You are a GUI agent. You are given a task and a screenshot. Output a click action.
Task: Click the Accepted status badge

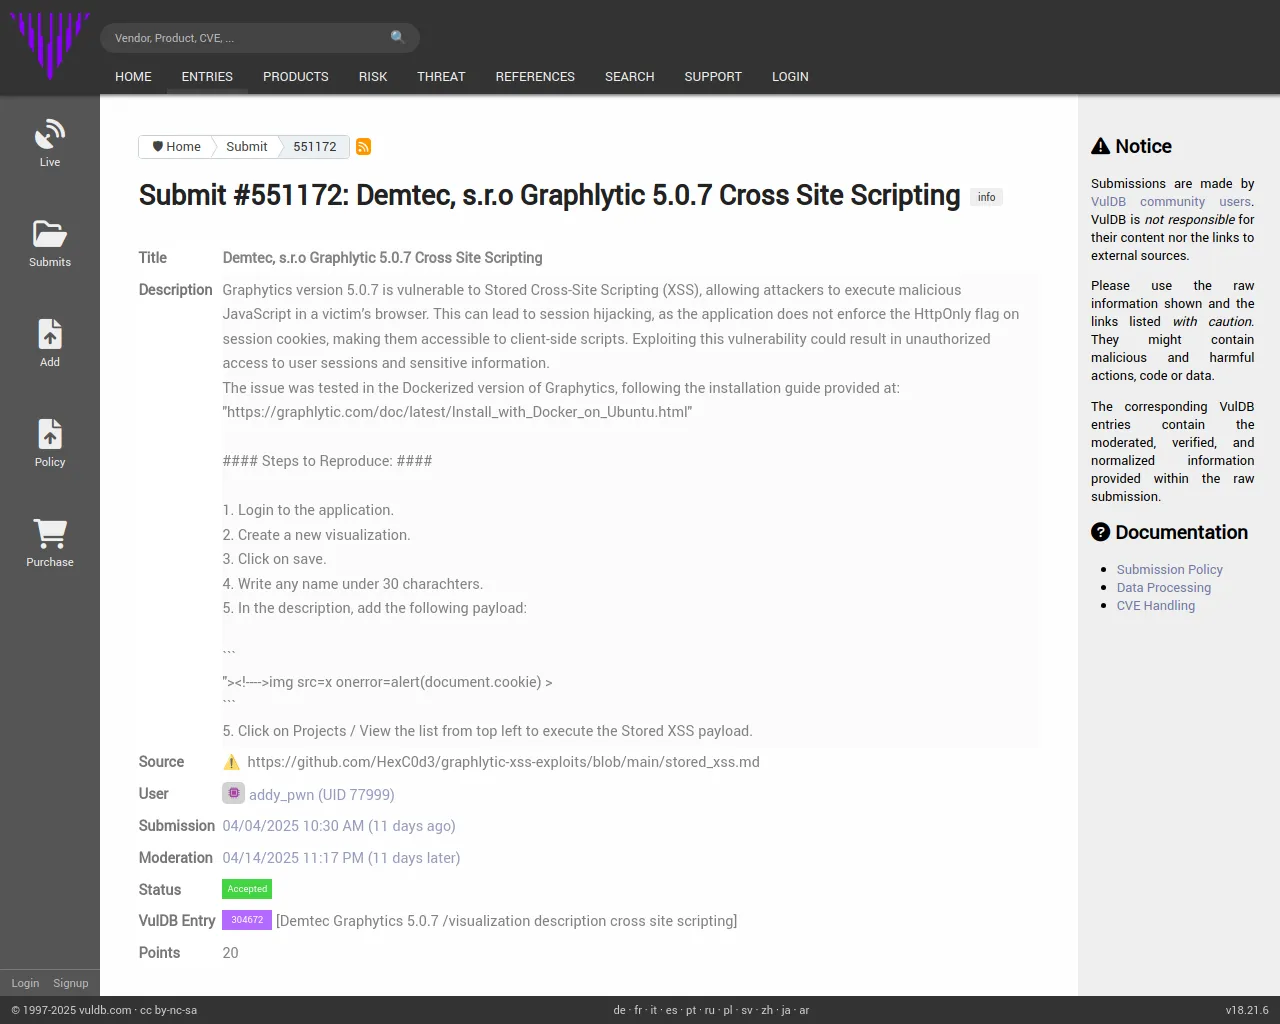pos(247,889)
